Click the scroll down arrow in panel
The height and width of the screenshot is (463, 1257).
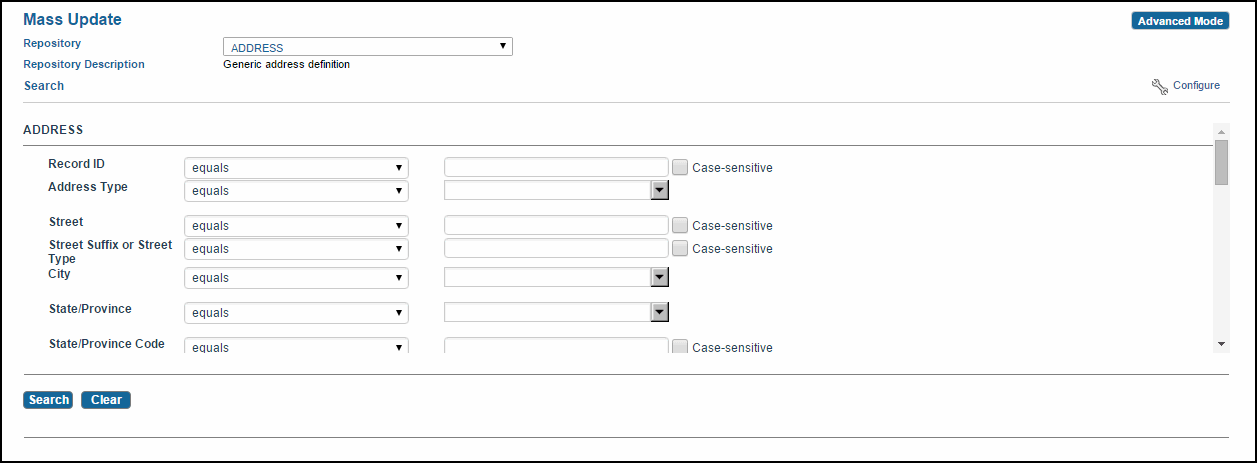(1221, 343)
